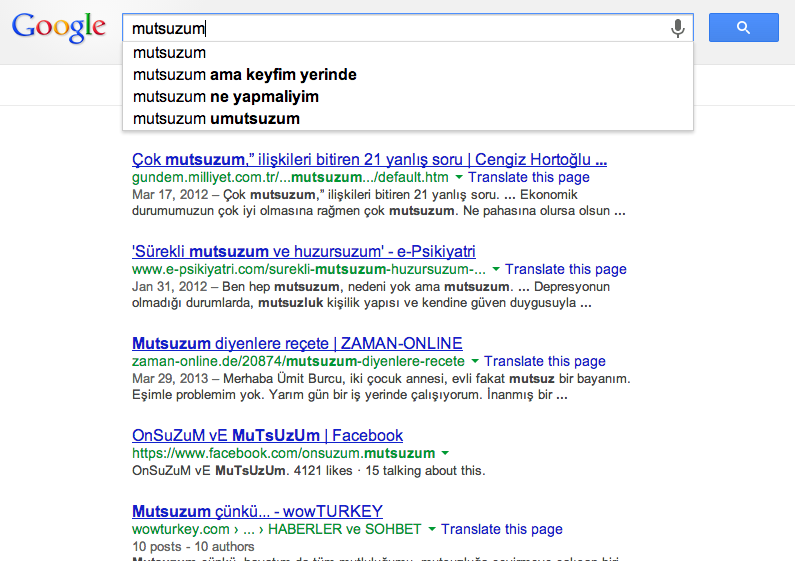Click the green URL 'https://www.facebook.com/onsuzum.mutsuzum'

tap(283, 452)
